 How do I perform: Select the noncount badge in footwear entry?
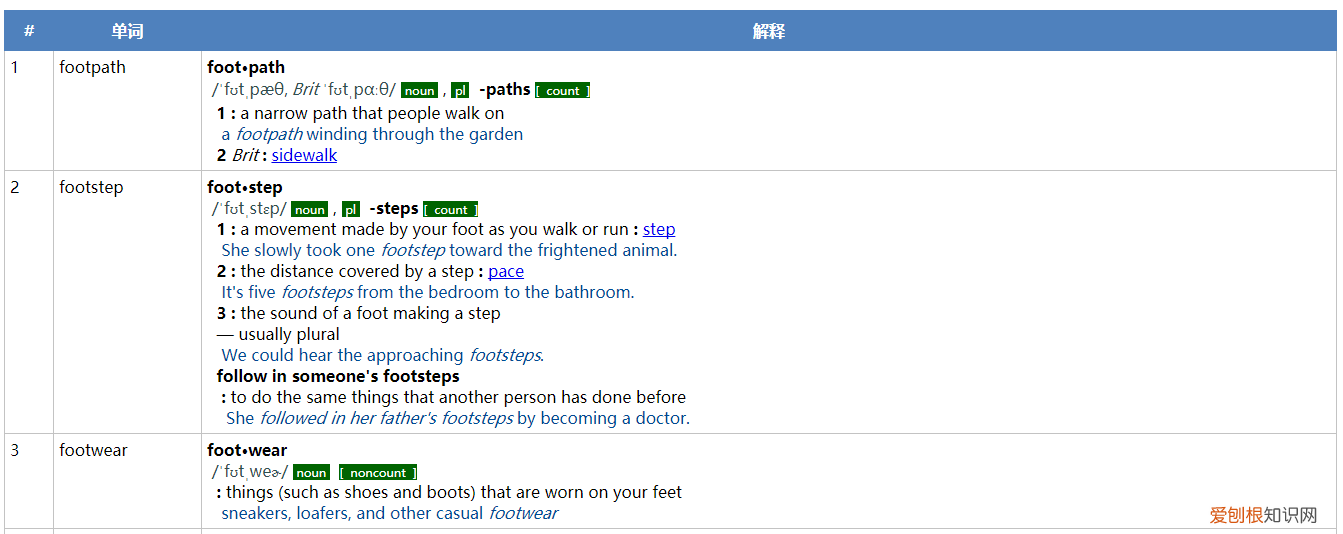[378, 473]
